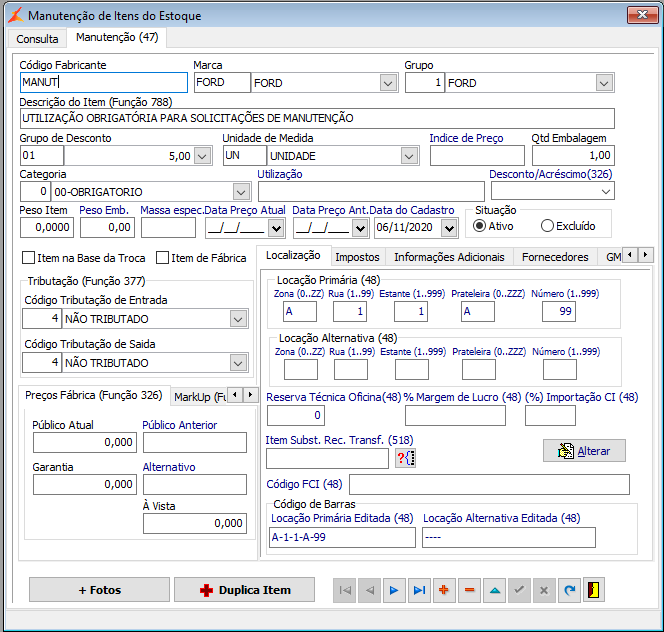Click the blue refresh arrow icon

[570, 590]
